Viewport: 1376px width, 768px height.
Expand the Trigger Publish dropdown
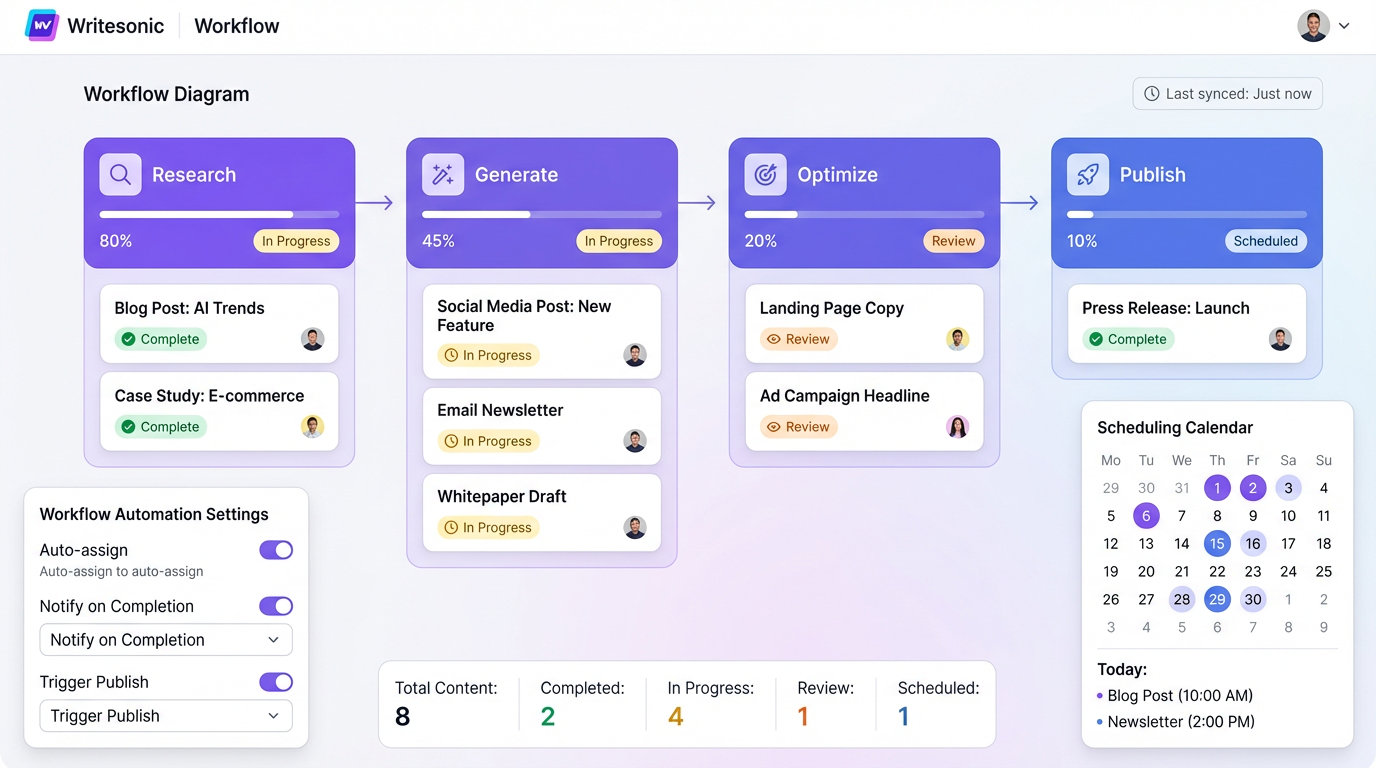165,716
